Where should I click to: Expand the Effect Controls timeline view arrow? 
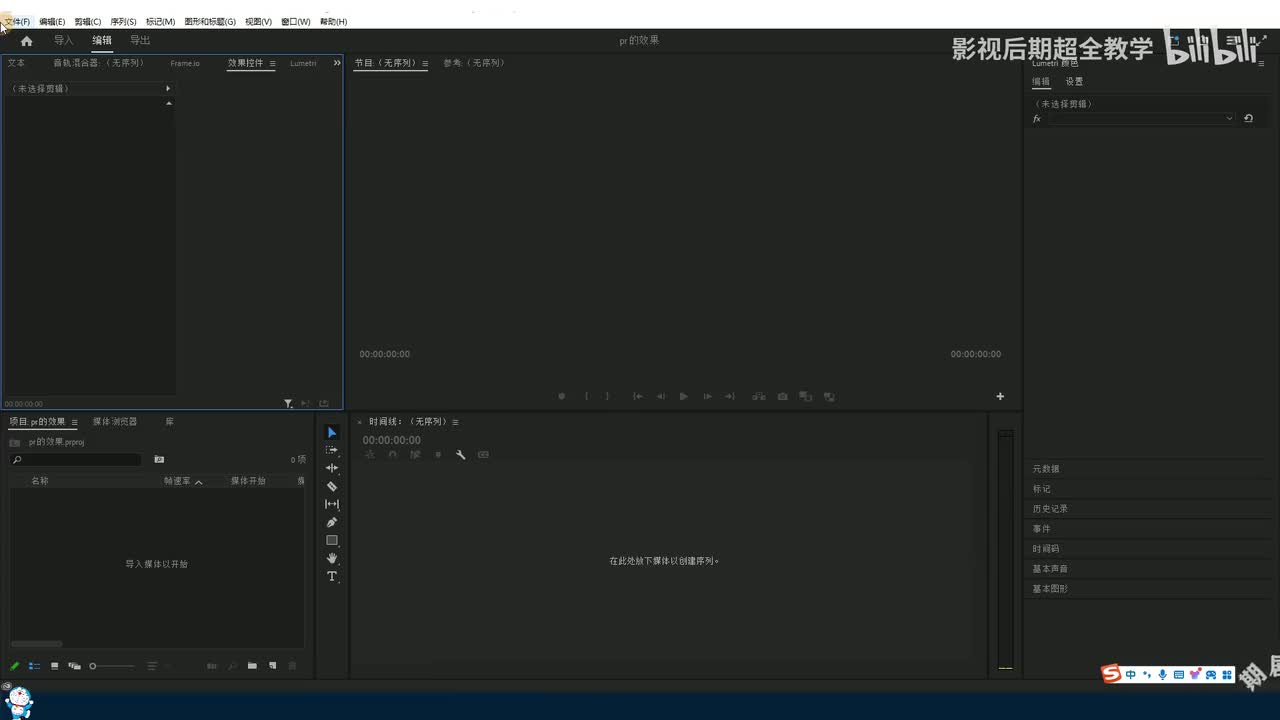[x=168, y=89]
